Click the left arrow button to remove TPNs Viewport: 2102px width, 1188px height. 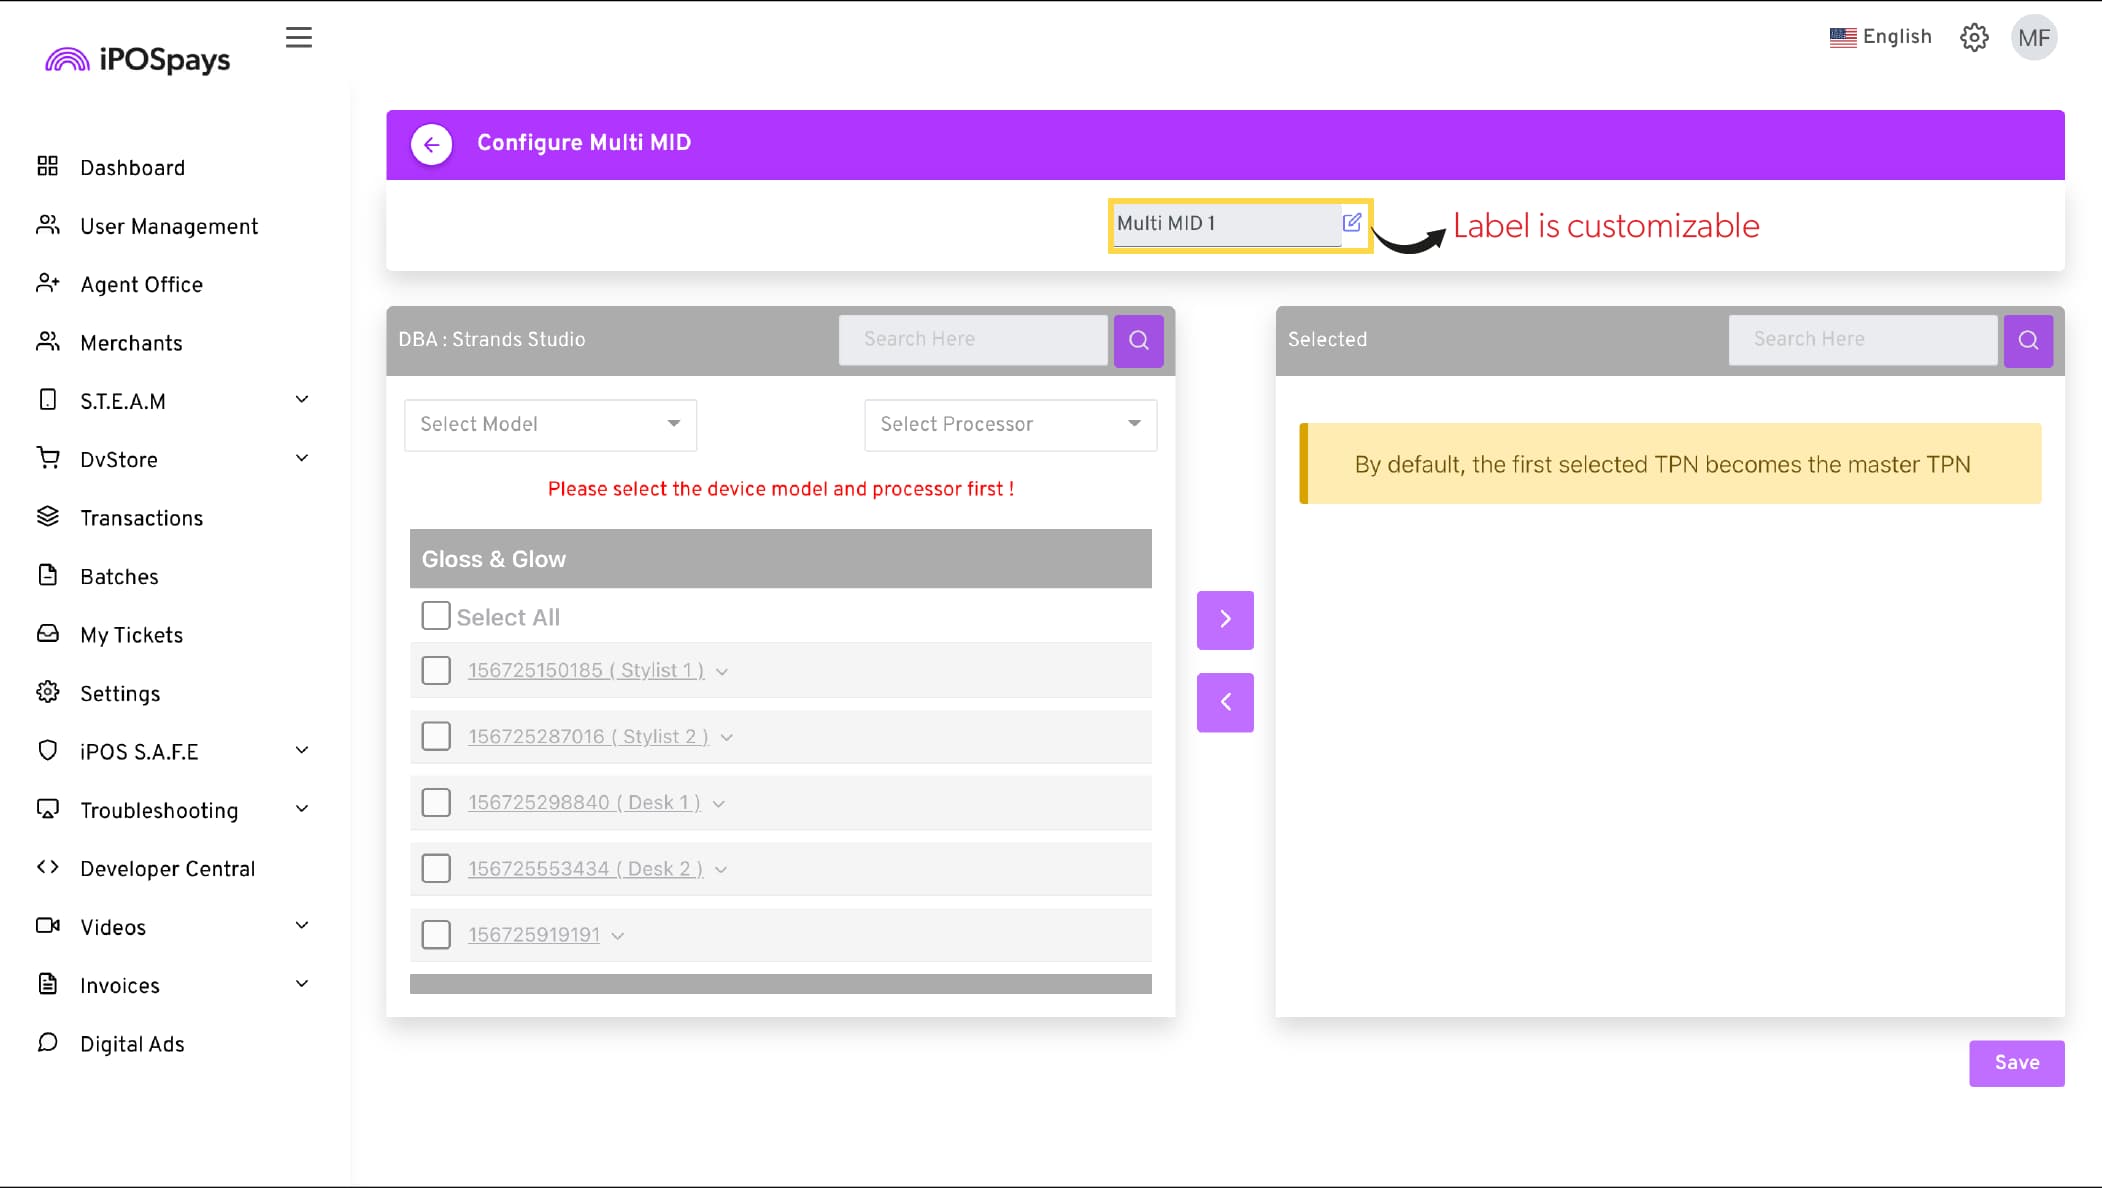point(1224,702)
